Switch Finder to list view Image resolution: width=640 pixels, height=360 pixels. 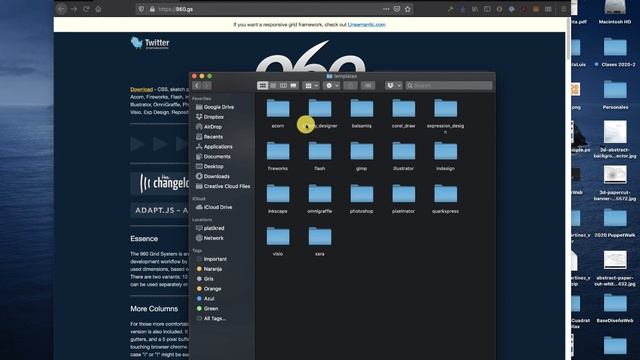pyautogui.click(x=273, y=85)
